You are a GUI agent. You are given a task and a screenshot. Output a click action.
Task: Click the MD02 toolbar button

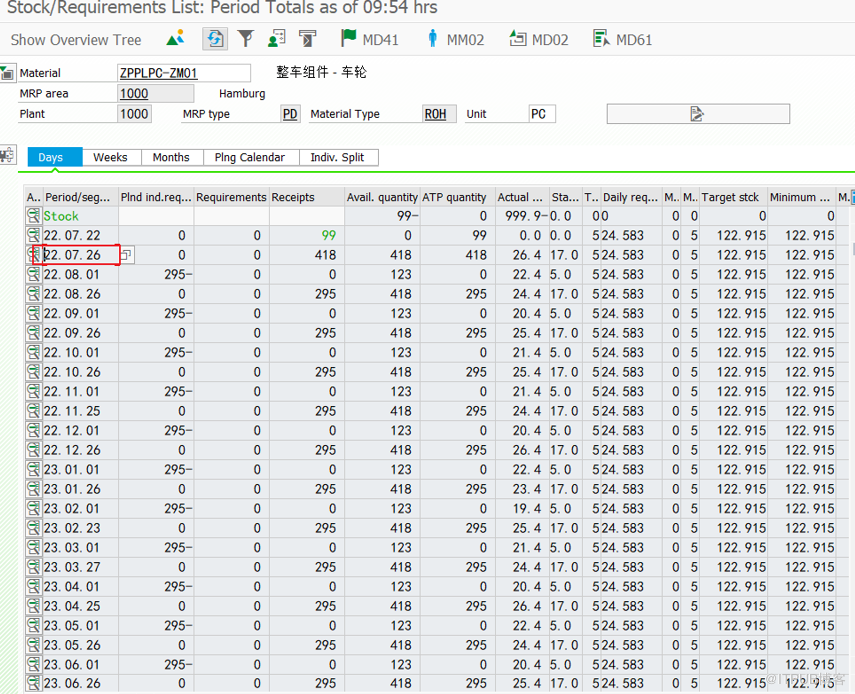coord(538,39)
